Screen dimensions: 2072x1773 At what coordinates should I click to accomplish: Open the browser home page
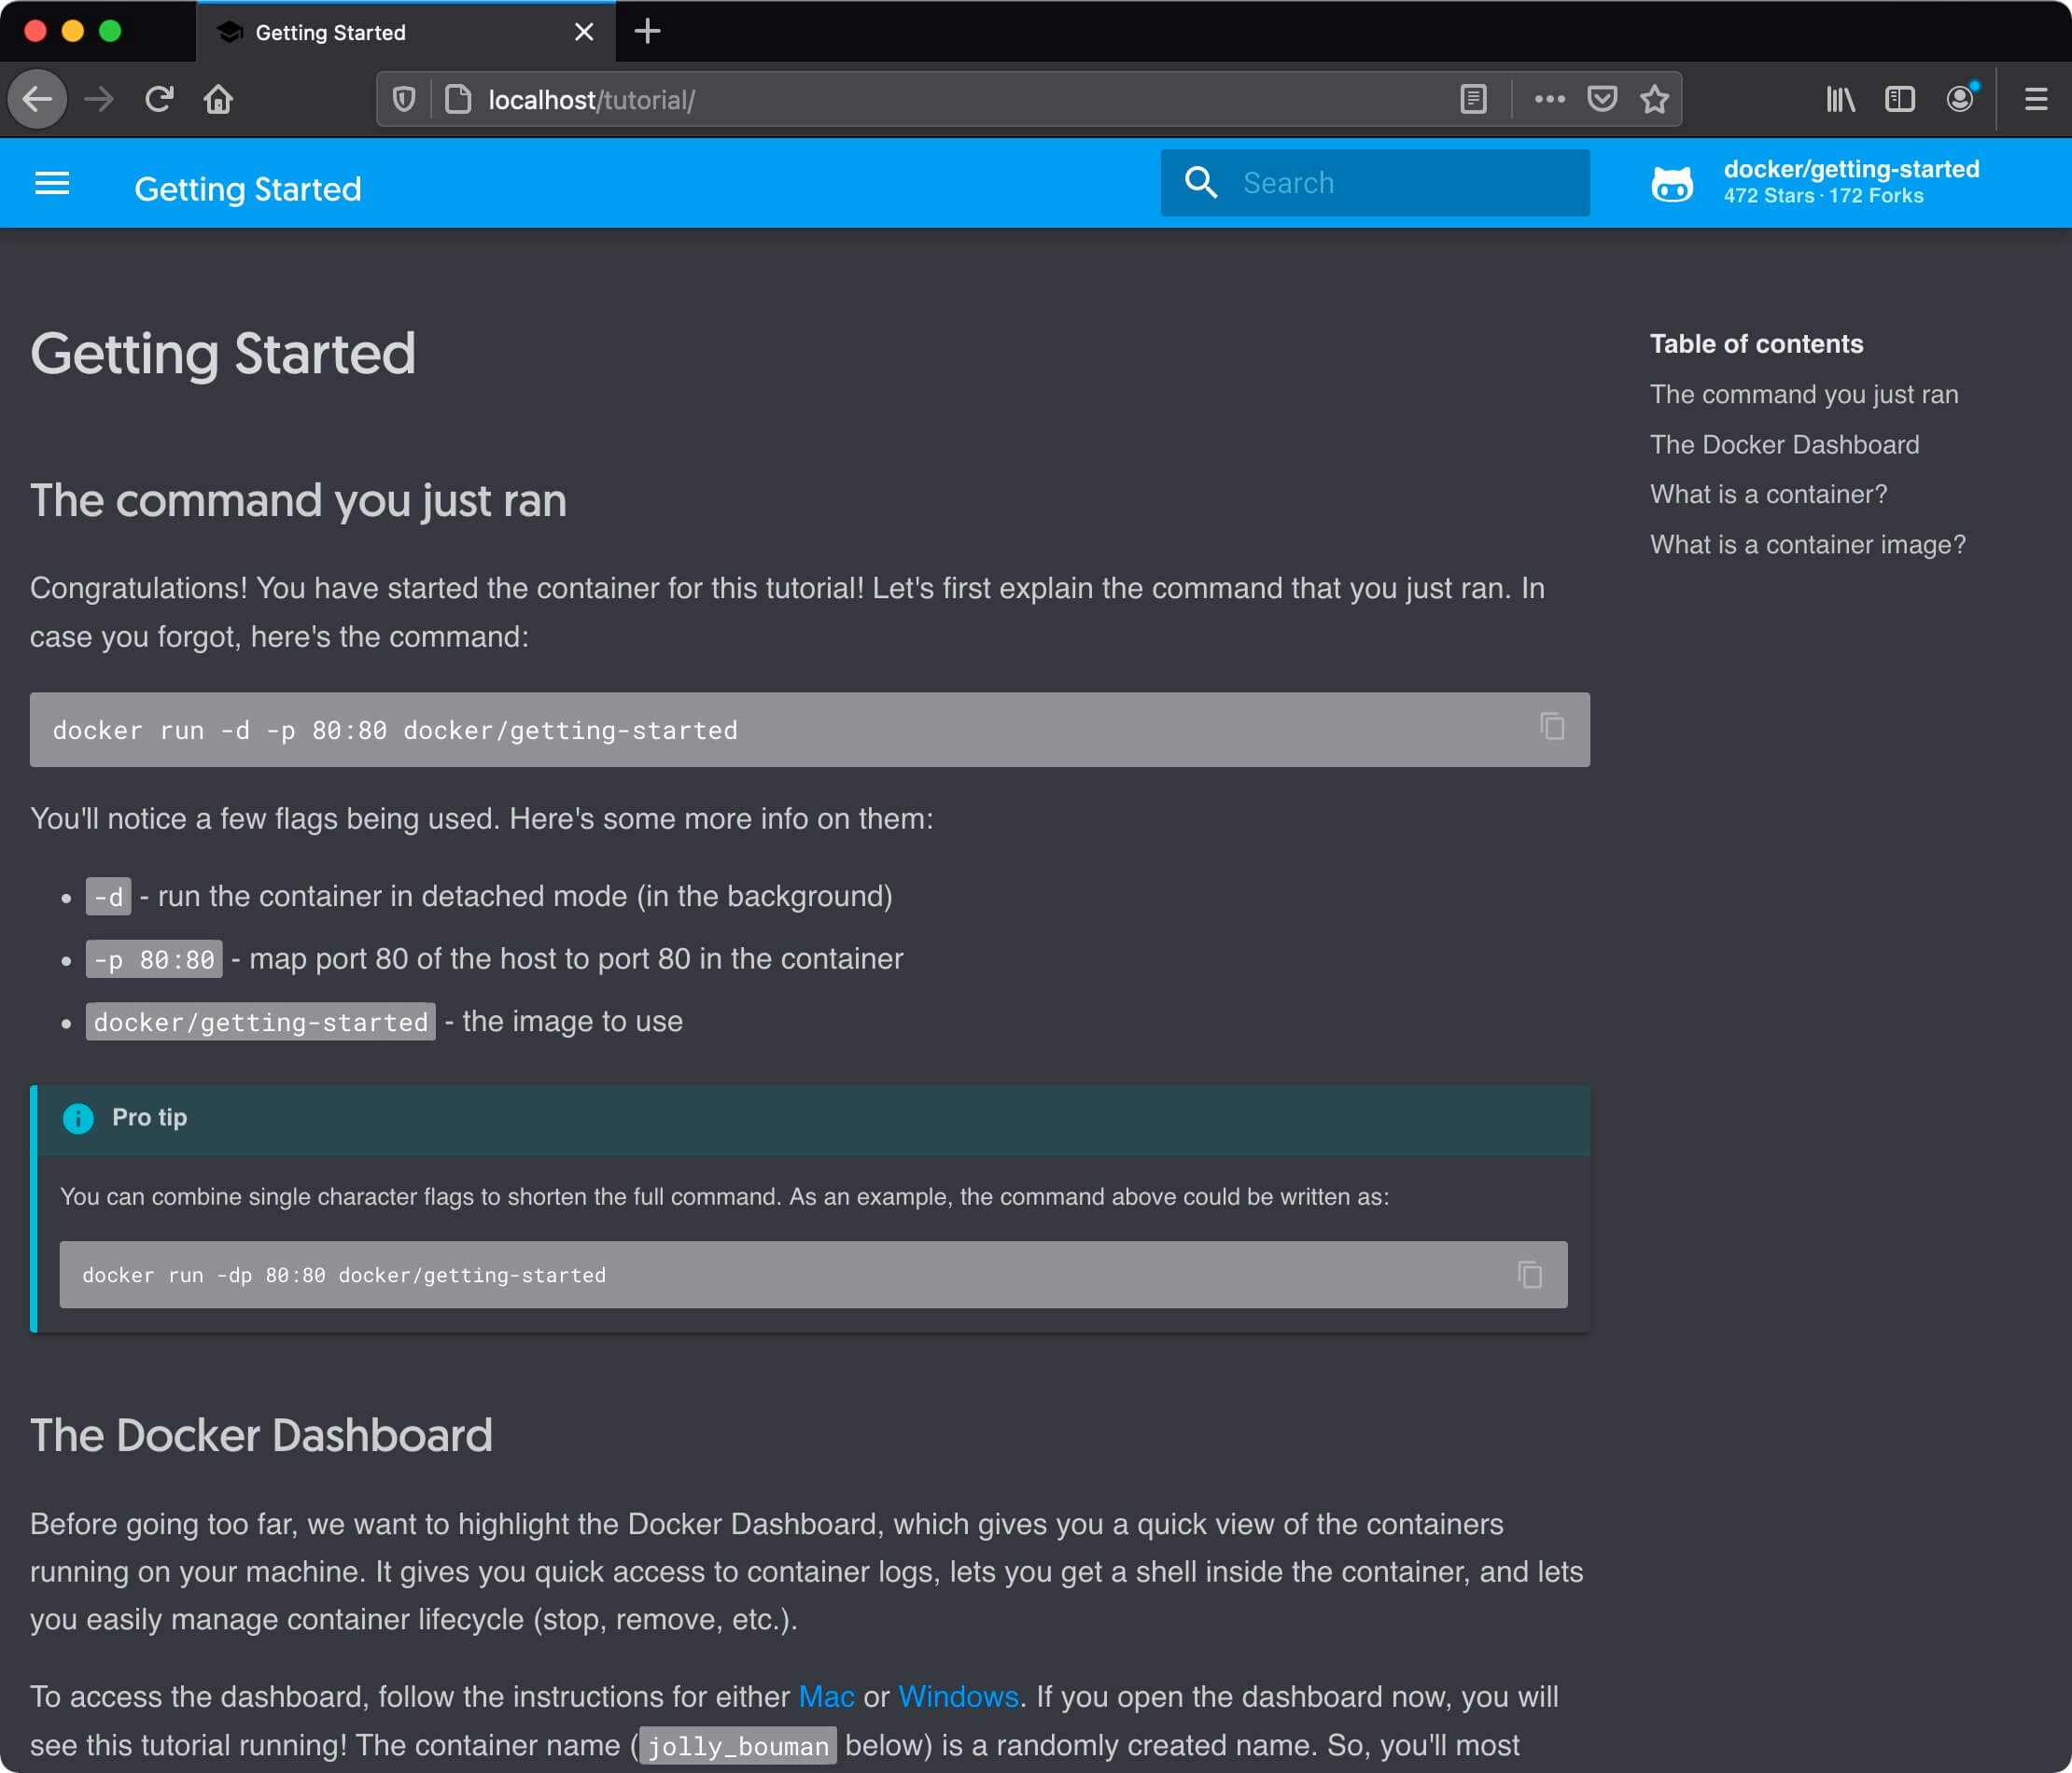click(x=218, y=99)
